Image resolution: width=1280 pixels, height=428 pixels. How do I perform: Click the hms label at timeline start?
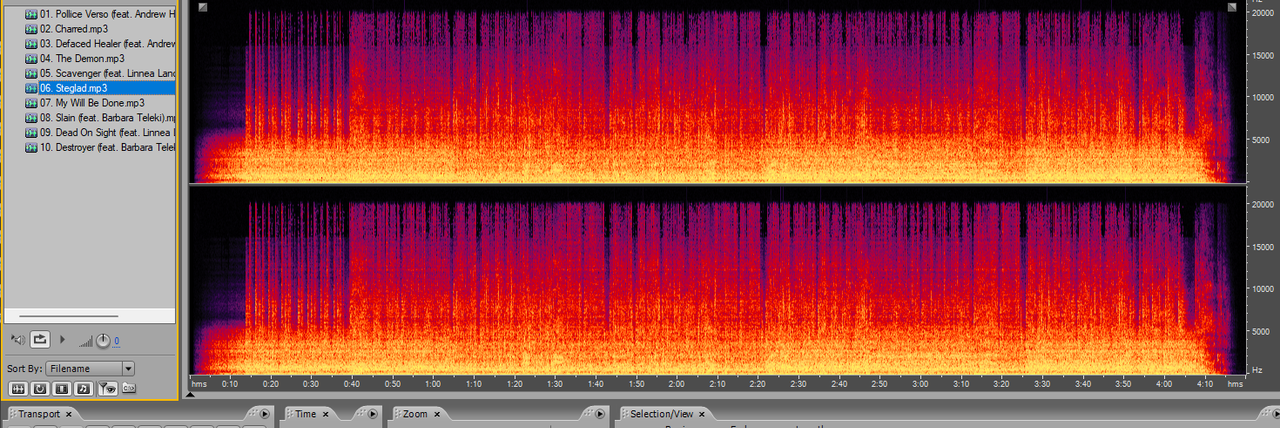pyautogui.click(x=200, y=384)
